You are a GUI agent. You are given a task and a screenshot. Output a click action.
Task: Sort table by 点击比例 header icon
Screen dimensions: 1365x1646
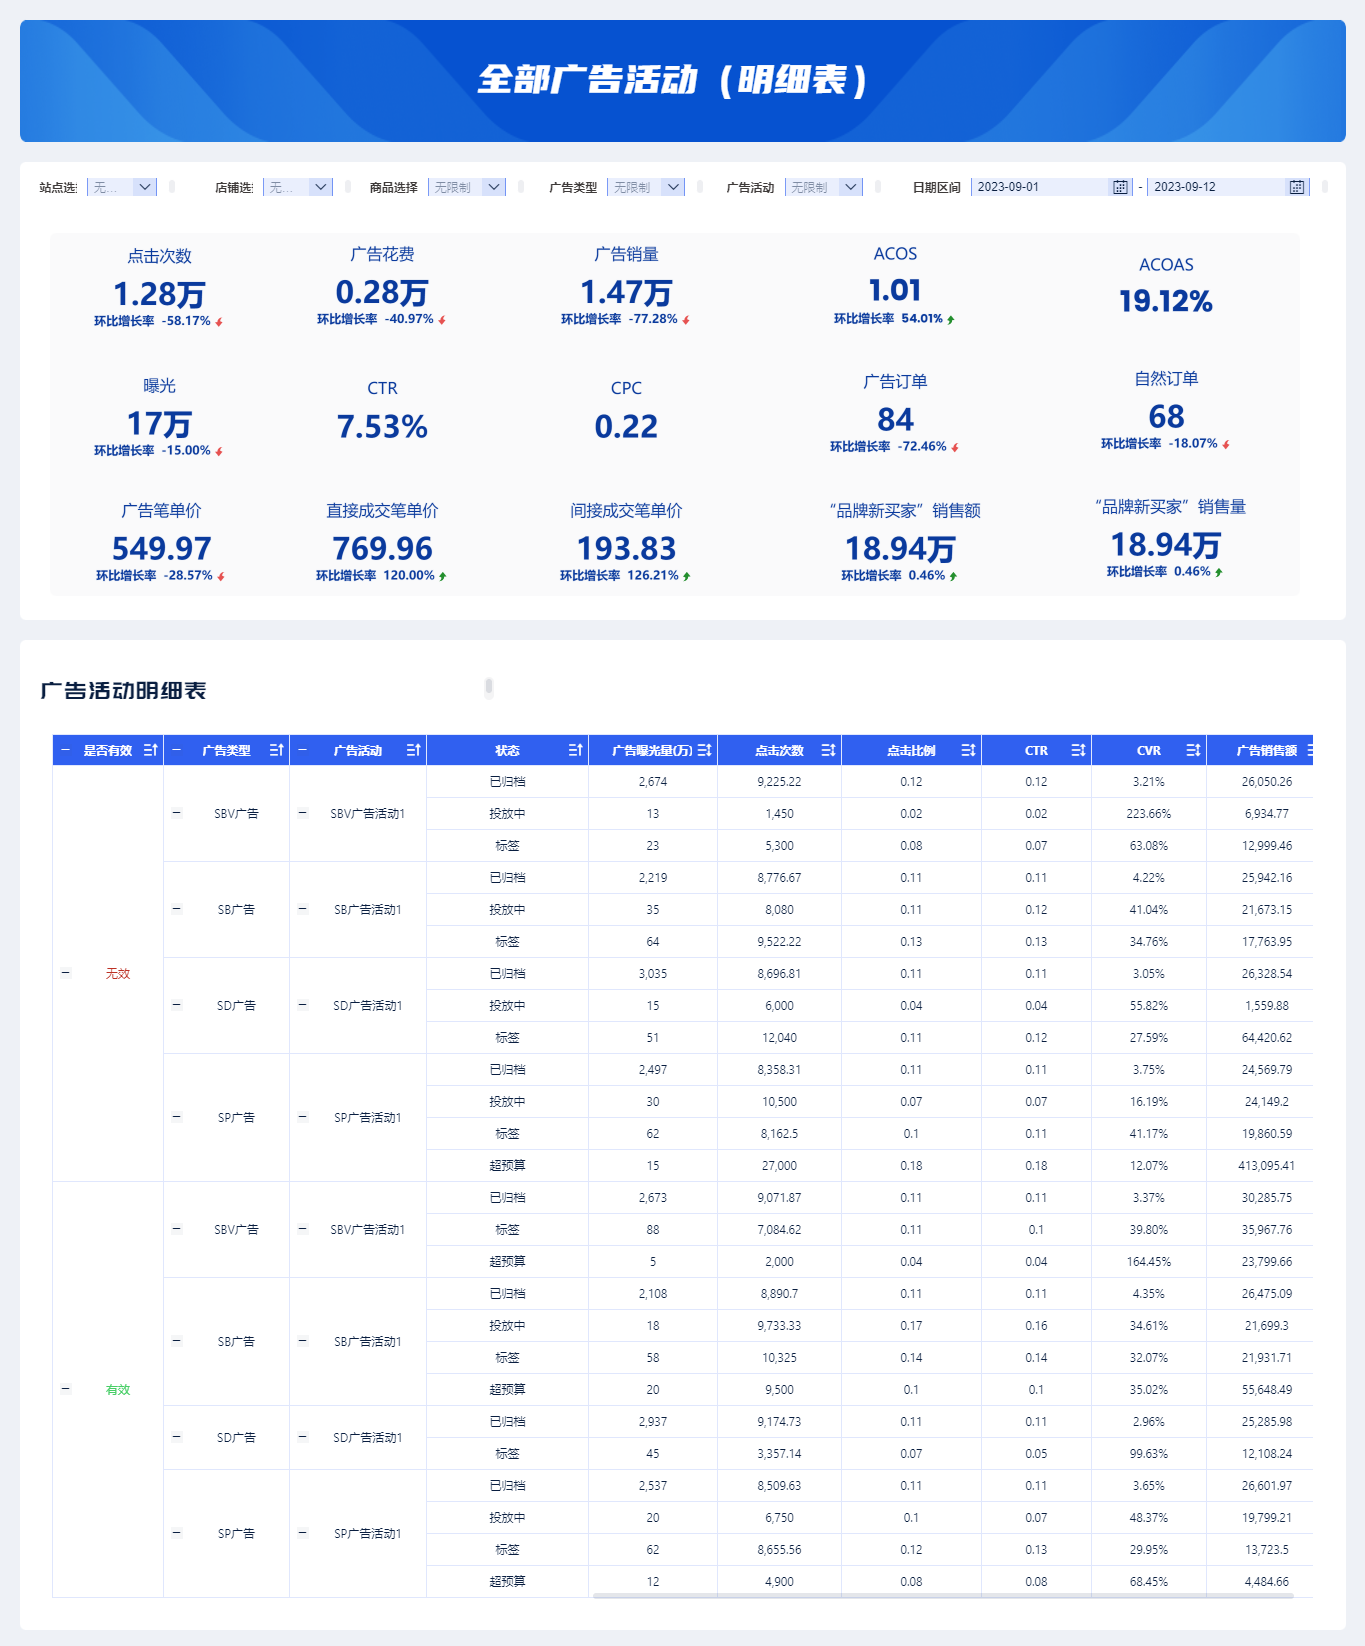coord(969,750)
